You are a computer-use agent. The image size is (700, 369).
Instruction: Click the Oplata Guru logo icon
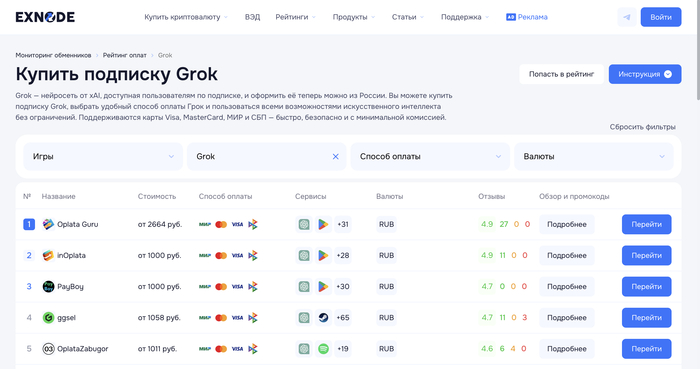point(48,224)
